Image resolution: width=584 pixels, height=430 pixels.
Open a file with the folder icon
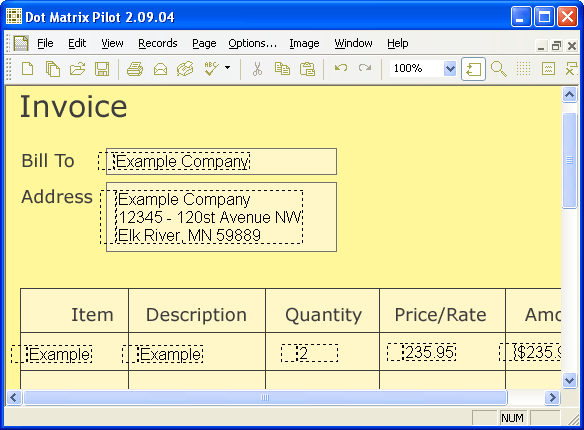click(77, 69)
